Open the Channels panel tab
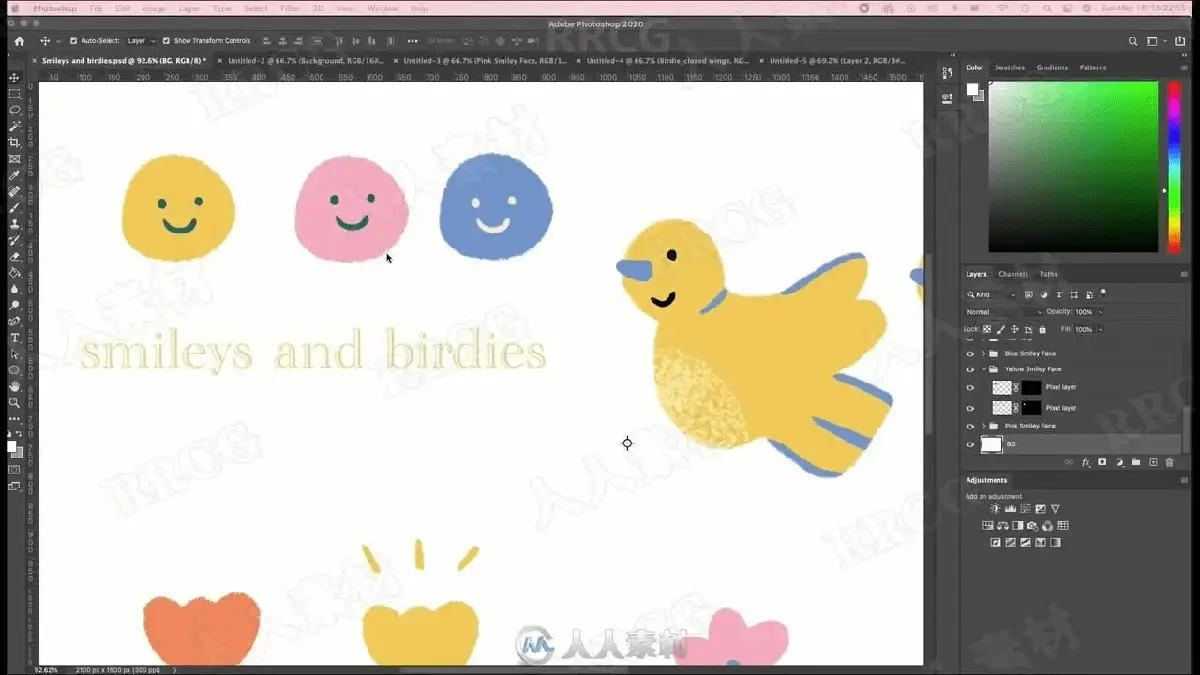Image resolution: width=1200 pixels, height=675 pixels. pos(1013,274)
